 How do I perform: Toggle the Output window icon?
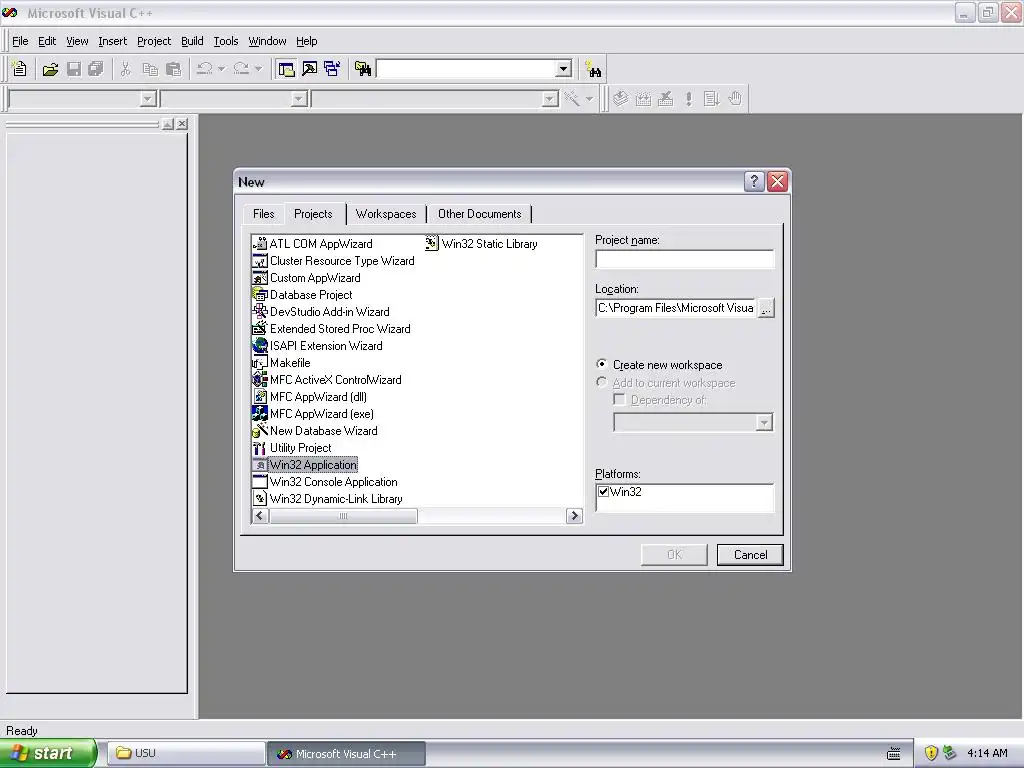[310, 69]
